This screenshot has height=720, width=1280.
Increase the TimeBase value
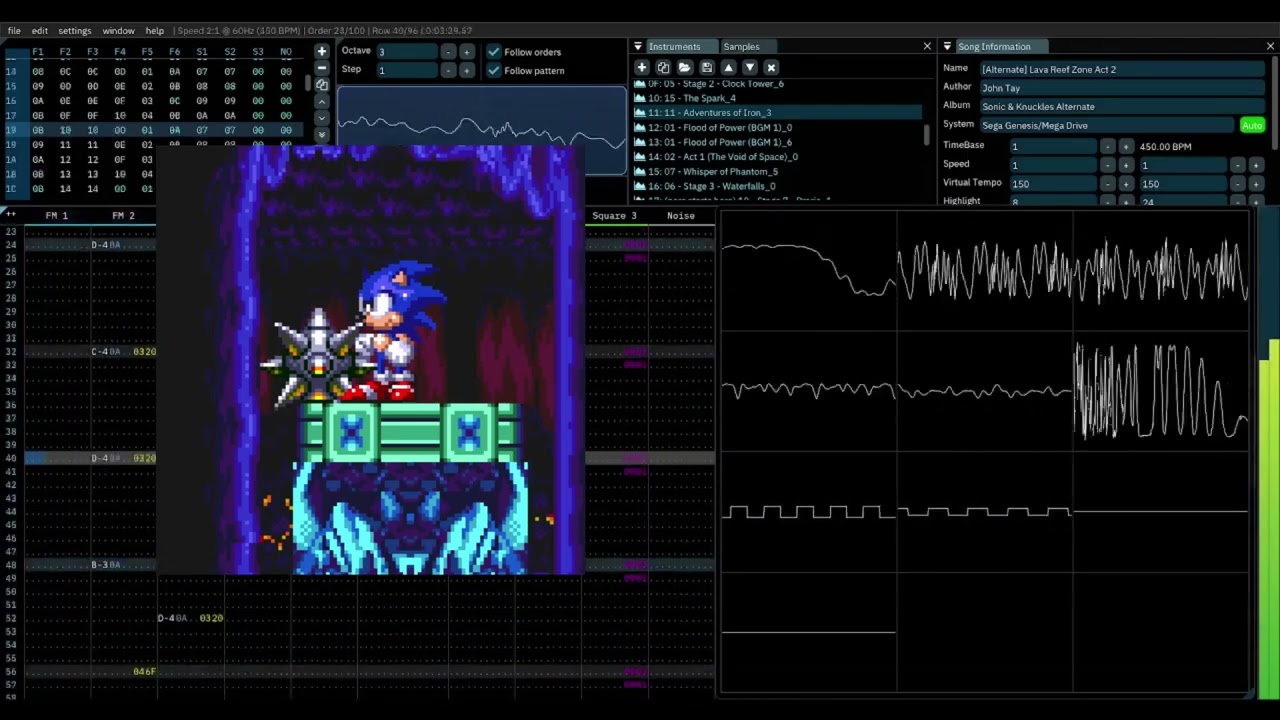point(1126,146)
